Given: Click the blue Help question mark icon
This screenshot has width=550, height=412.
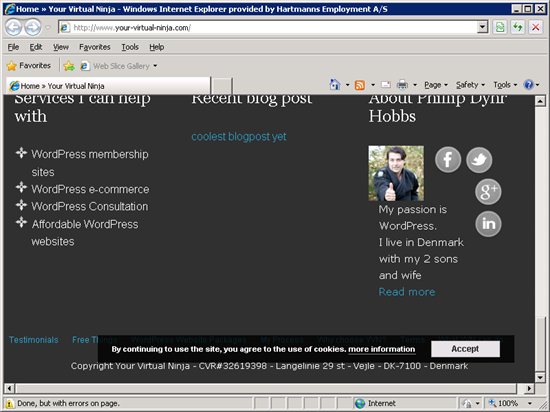Looking at the screenshot, I should click(528, 85).
